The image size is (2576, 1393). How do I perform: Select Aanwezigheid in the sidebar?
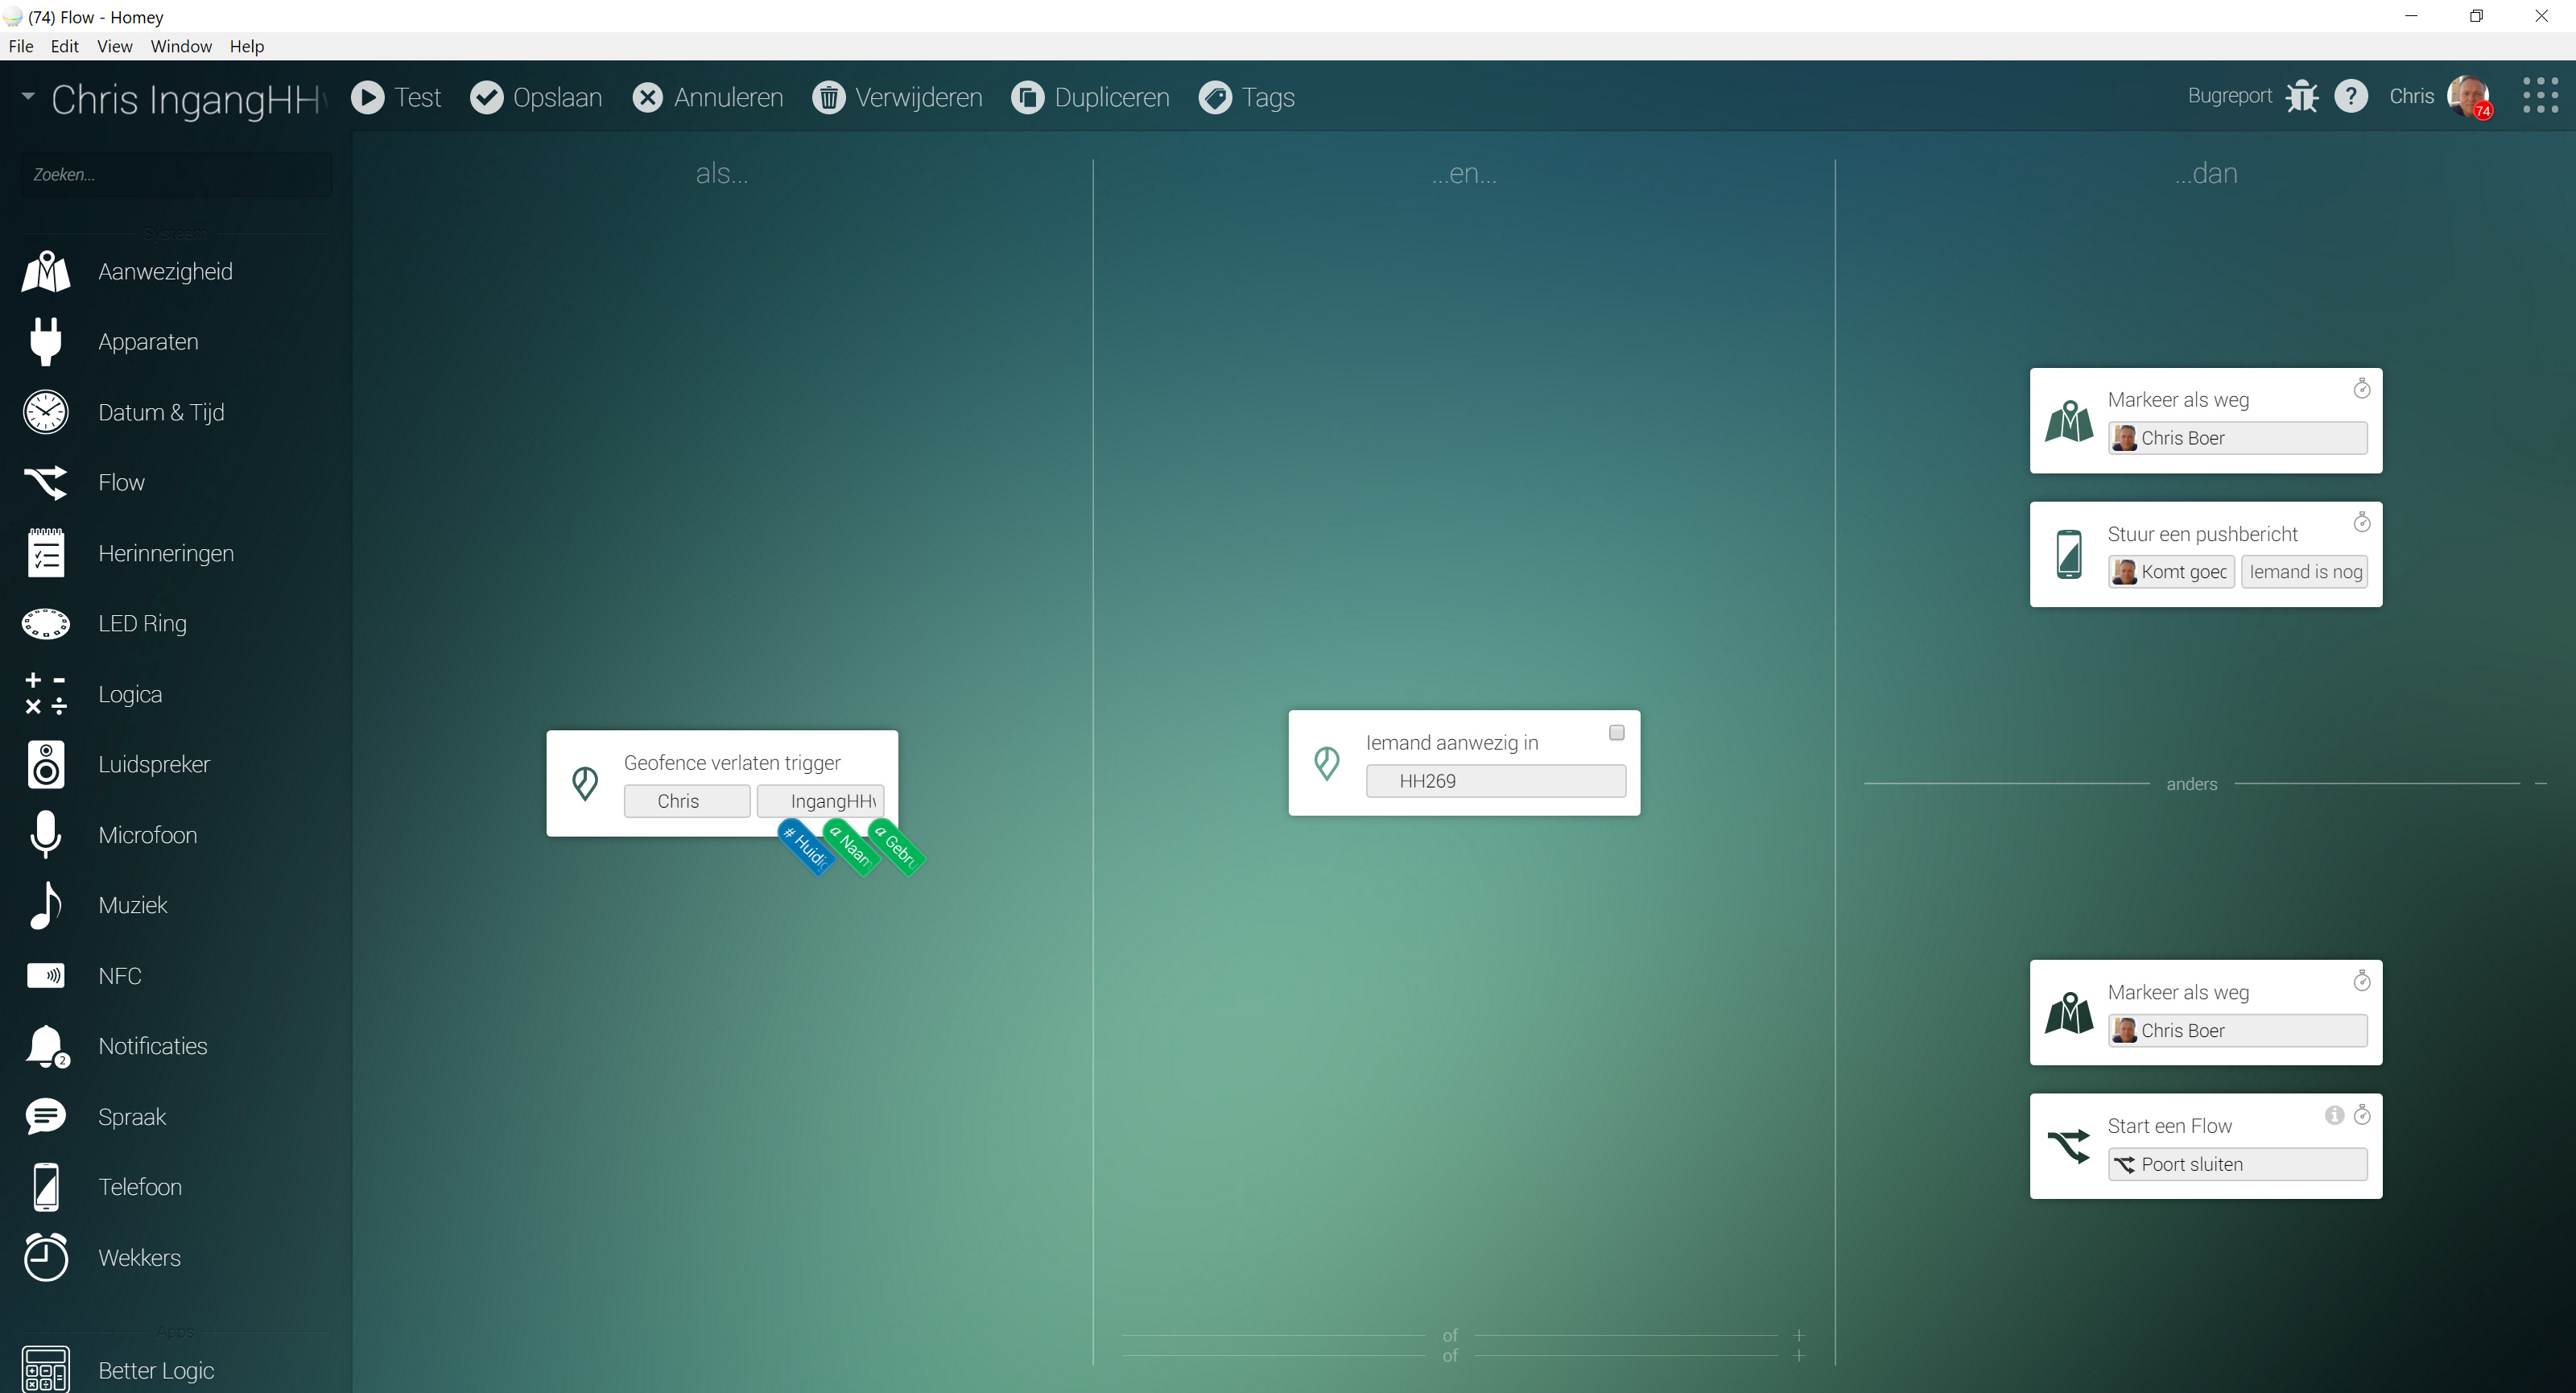point(165,271)
